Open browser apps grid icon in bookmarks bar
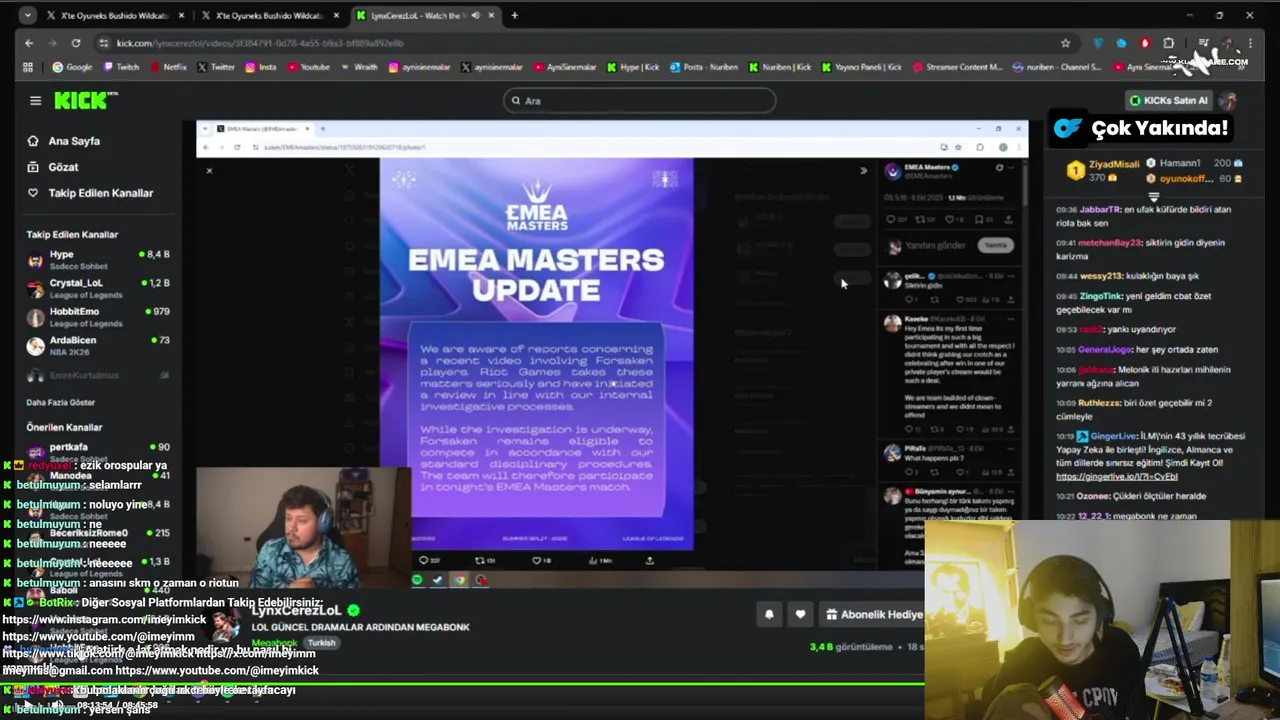Image resolution: width=1280 pixels, height=720 pixels. pyautogui.click(x=28, y=67)
